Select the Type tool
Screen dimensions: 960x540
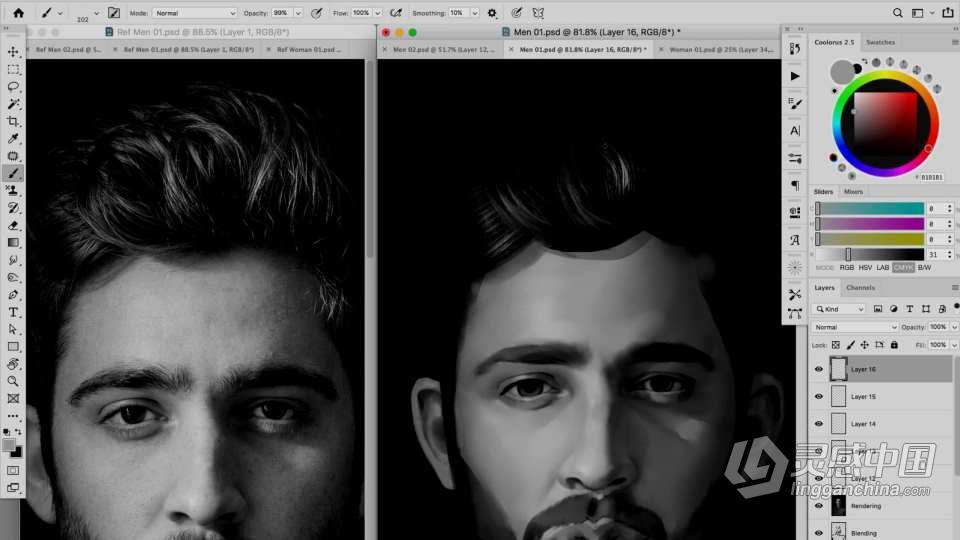click(13, 312)
